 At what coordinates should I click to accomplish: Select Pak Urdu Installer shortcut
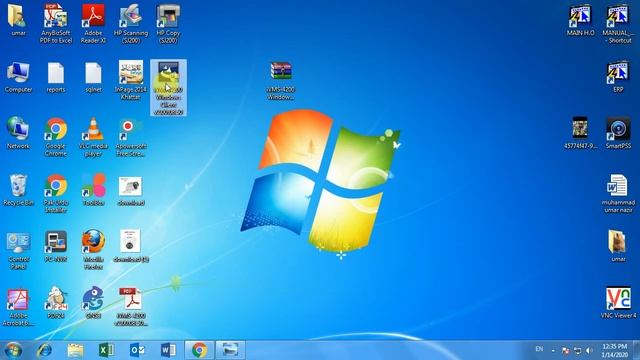[56, 193]
